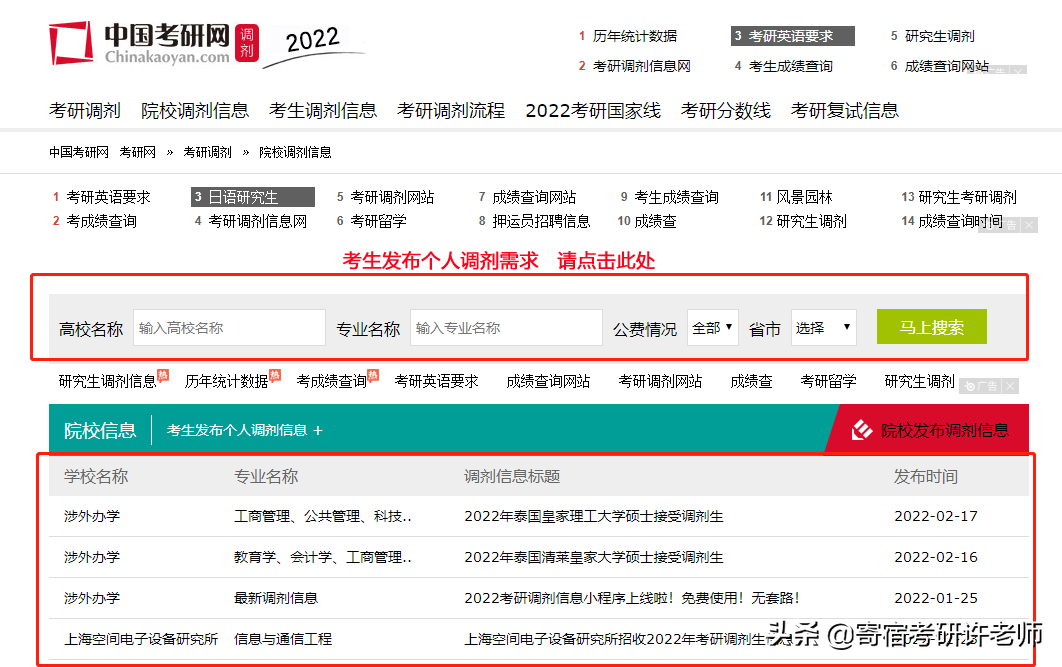This screenshot has height=667, width=1062.
Task: Click date cell 2022-01-25
Action: 936,598
